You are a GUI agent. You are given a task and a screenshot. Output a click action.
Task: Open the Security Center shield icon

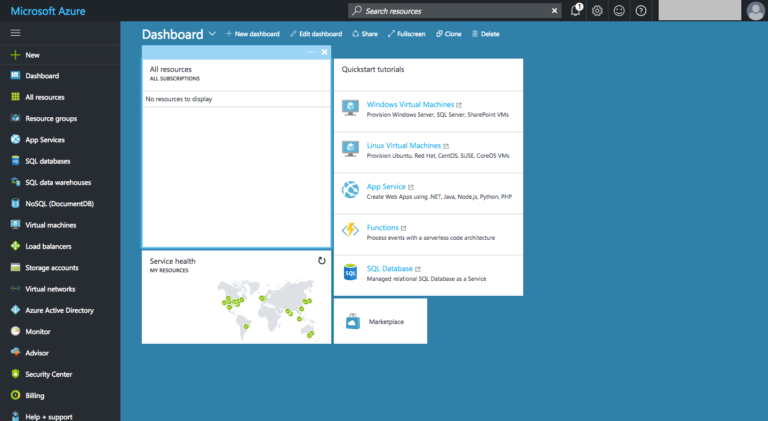16,374
